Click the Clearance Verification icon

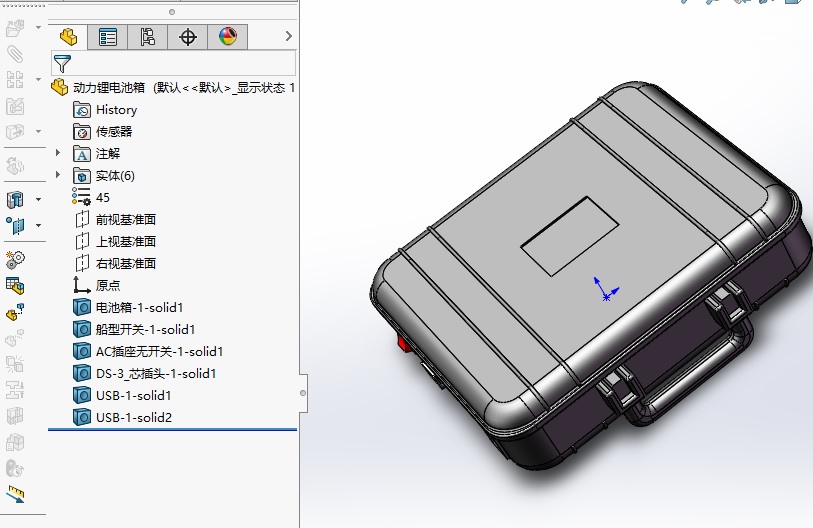pyautogui.click(x=15, y=390)
